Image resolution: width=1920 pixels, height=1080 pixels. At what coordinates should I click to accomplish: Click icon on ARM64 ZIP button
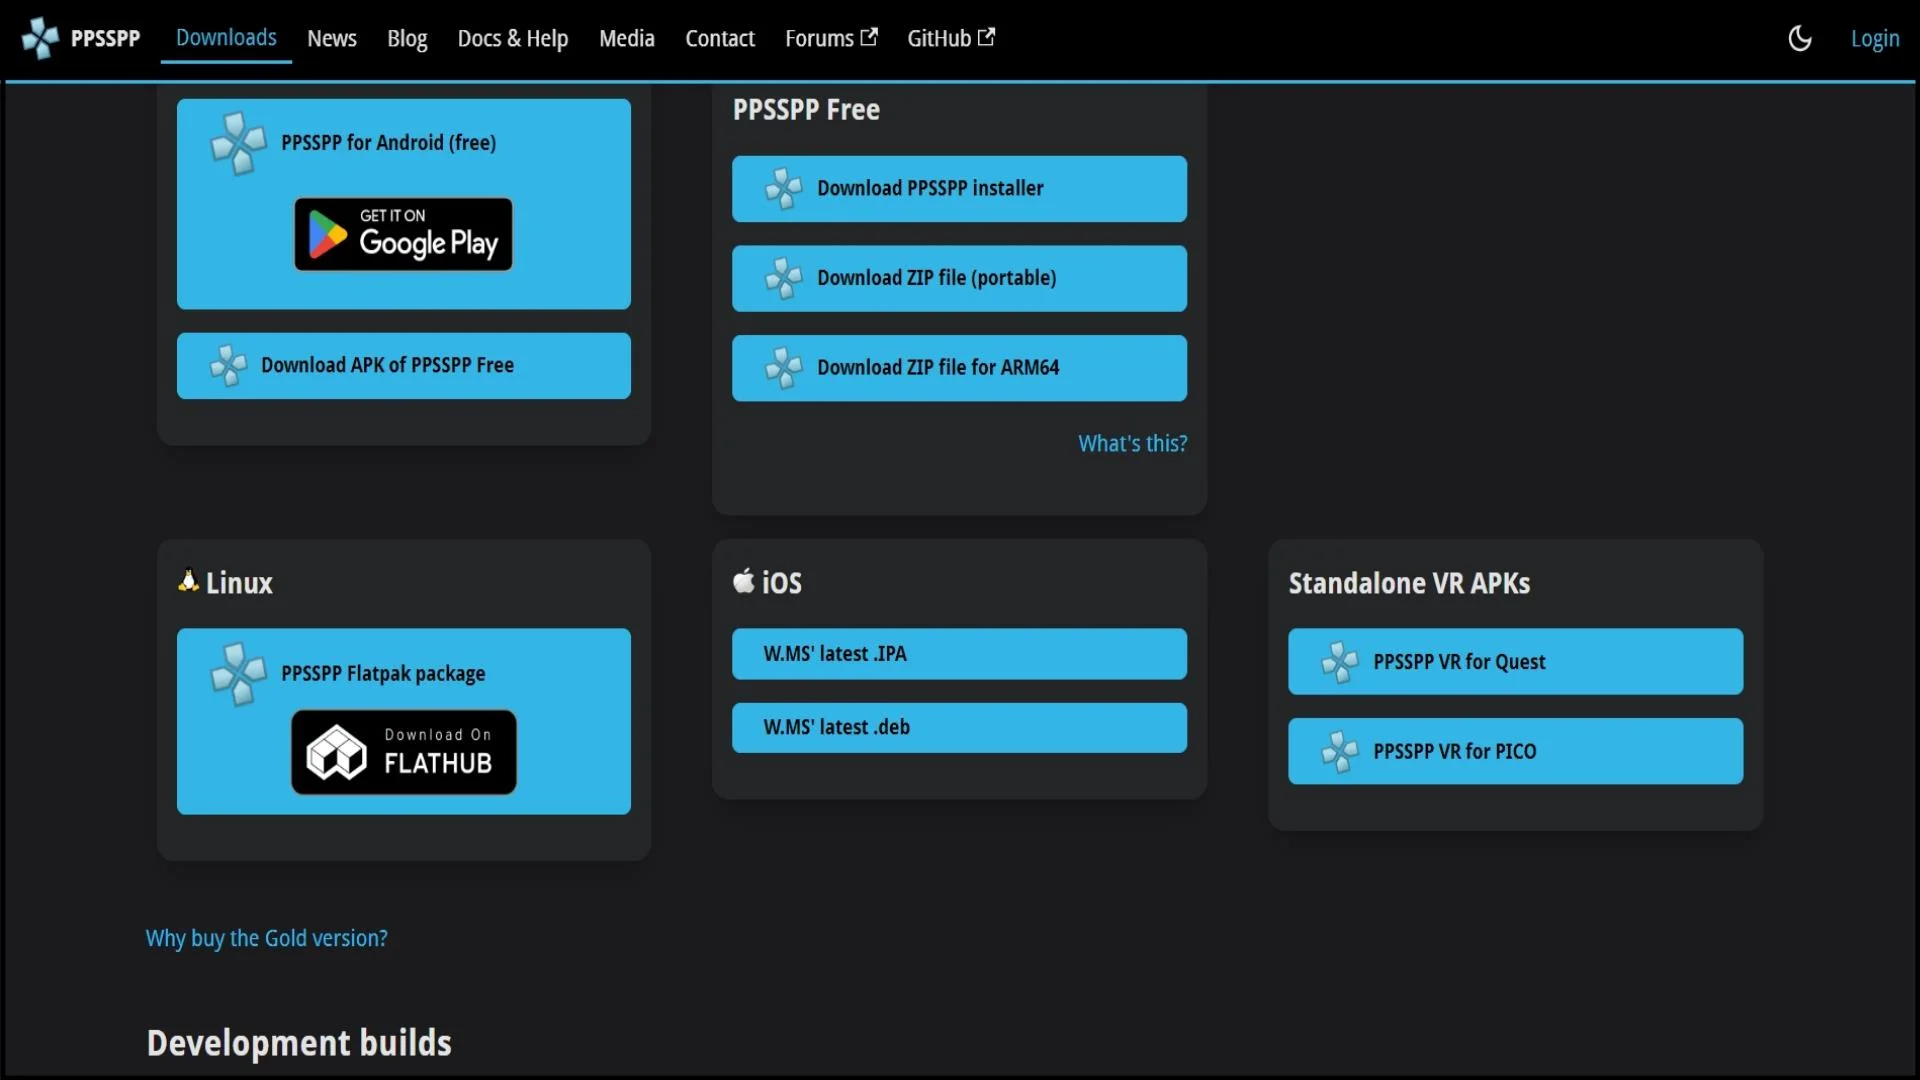click(784, 368)
